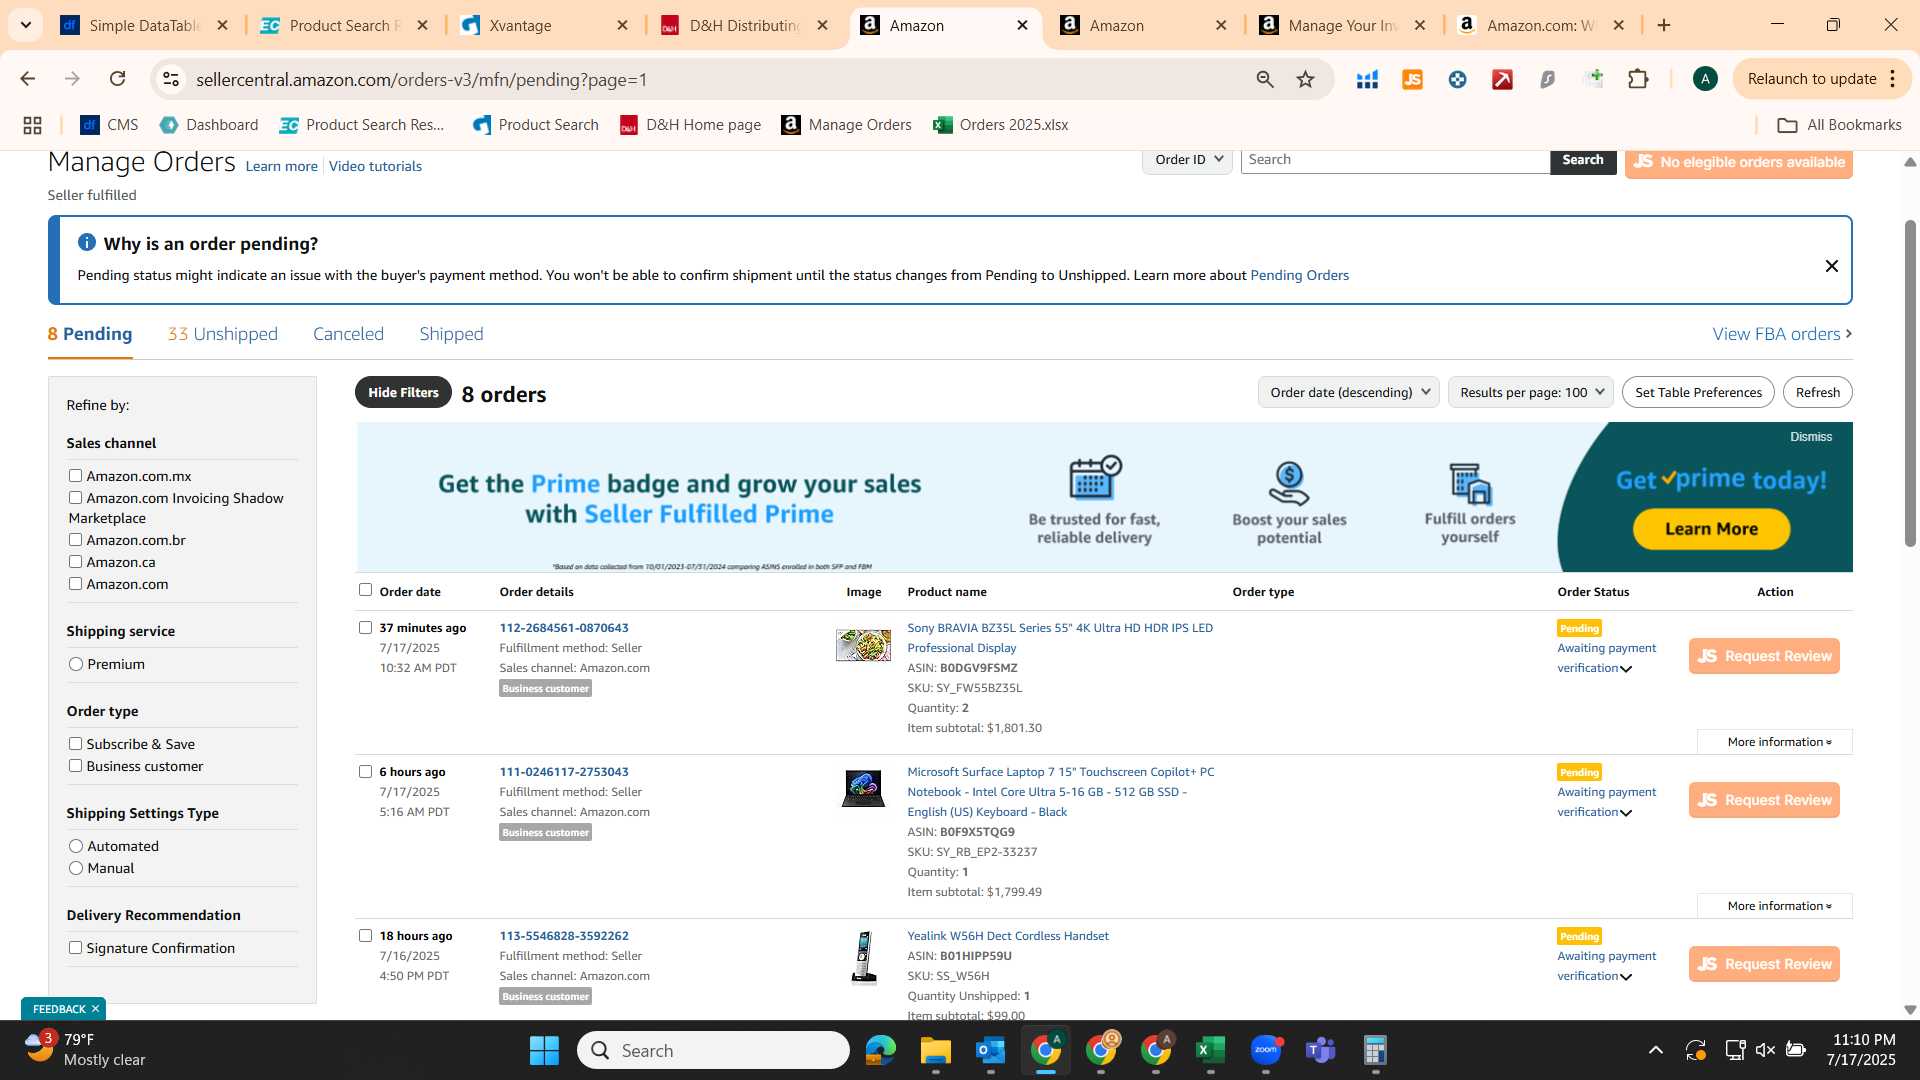This screenshot has width=1920, height=1080.
Task: Check Amazon.com.br sales channel
Action: pos(75,540)
